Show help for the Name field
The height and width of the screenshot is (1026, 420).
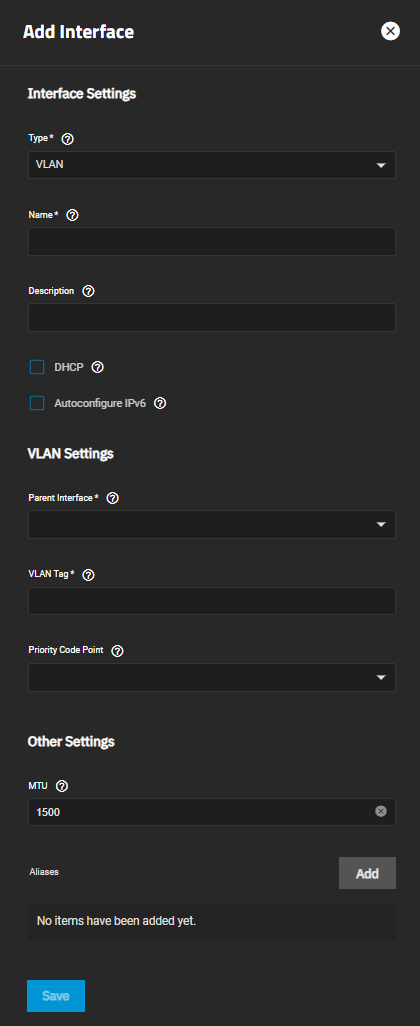coord(73,215)
